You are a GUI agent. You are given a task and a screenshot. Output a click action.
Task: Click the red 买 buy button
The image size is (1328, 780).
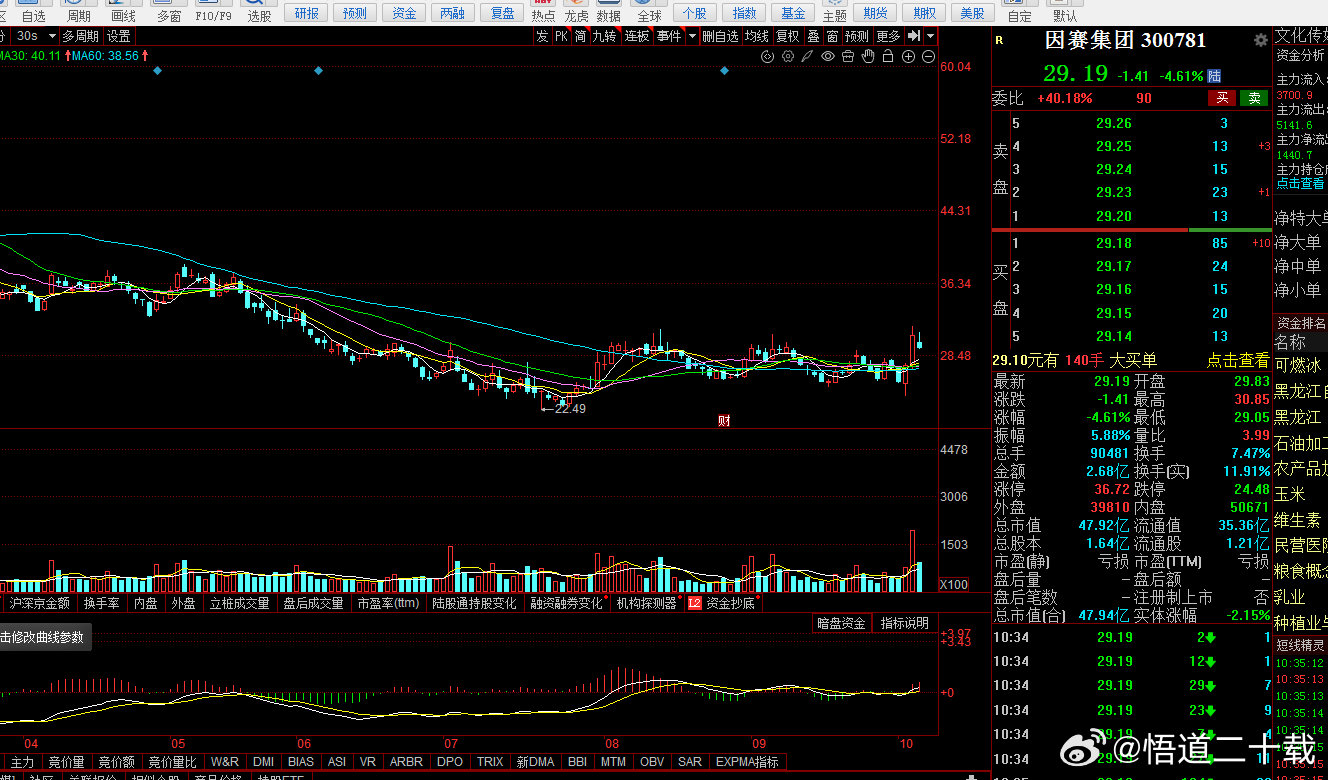[x=1222, y=98]
